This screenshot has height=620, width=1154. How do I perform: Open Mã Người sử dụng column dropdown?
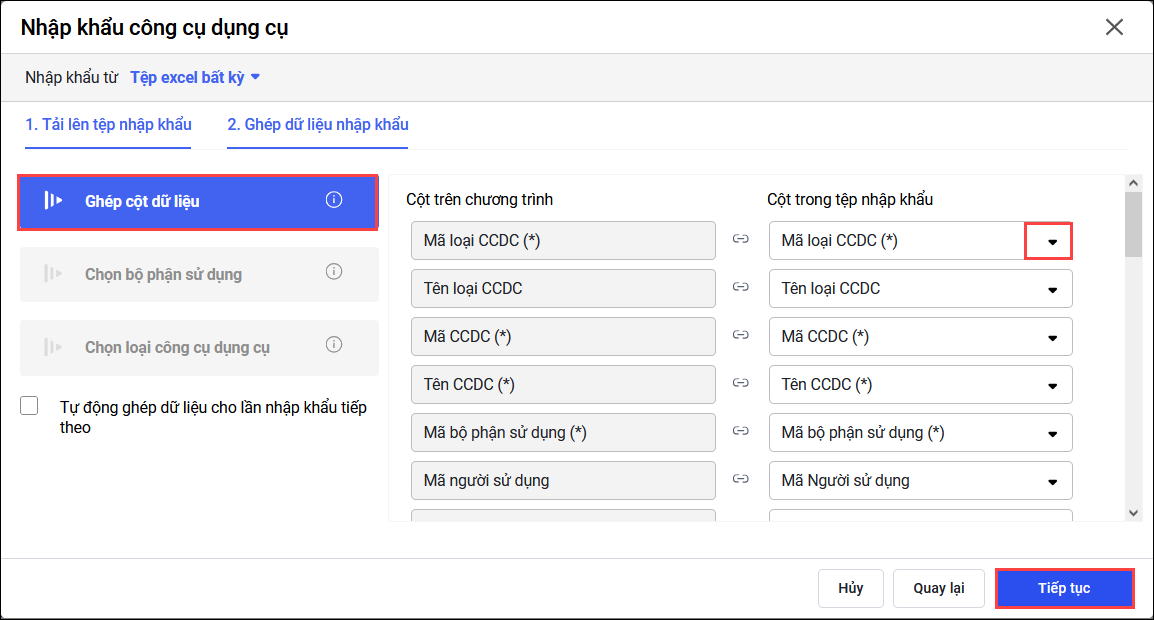(x=1051, y=481)
